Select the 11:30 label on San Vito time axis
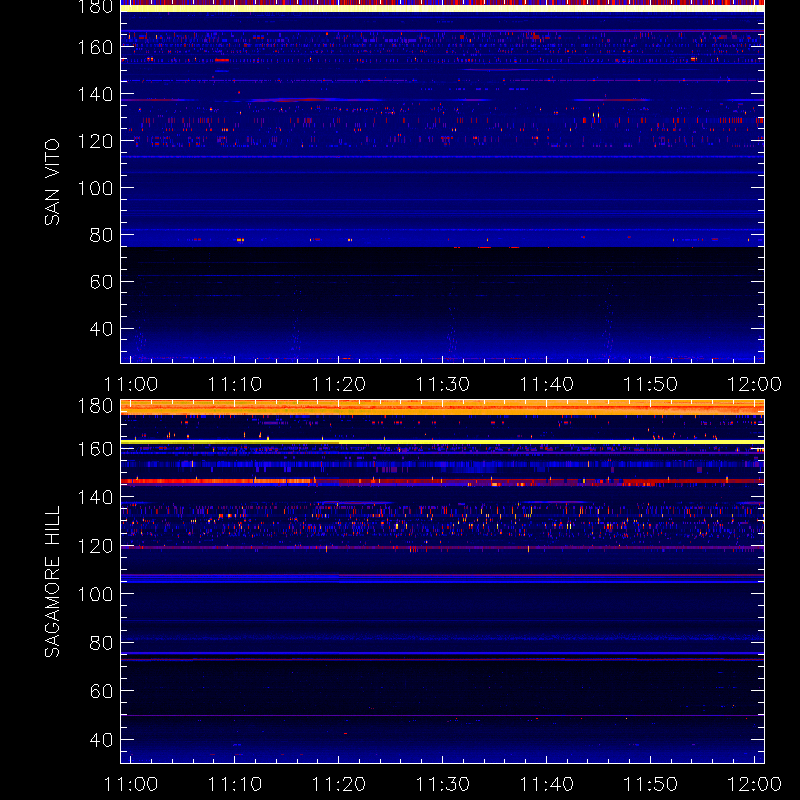This screenshot has width=800, height=800. [x=443, y=384]
